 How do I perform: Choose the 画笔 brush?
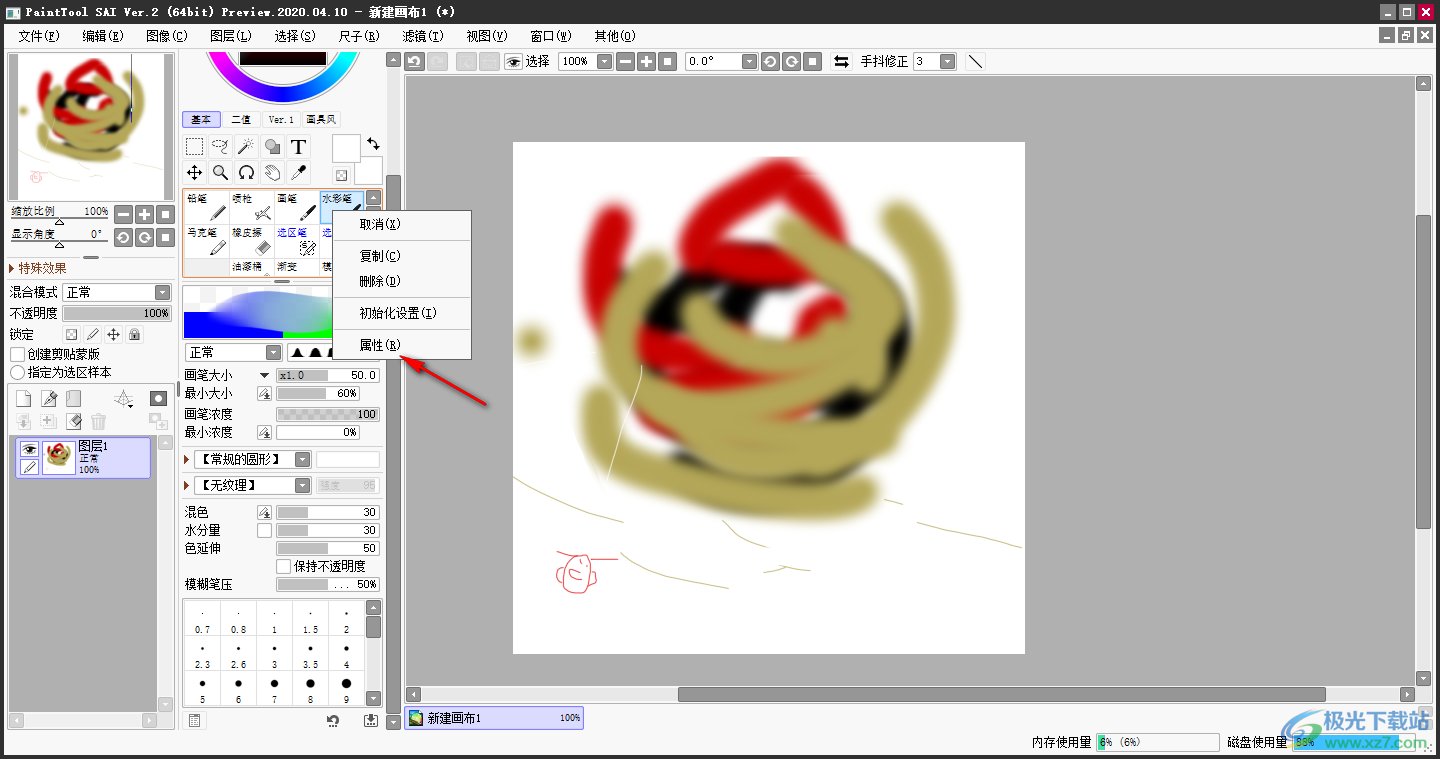[x=297, y=207]
